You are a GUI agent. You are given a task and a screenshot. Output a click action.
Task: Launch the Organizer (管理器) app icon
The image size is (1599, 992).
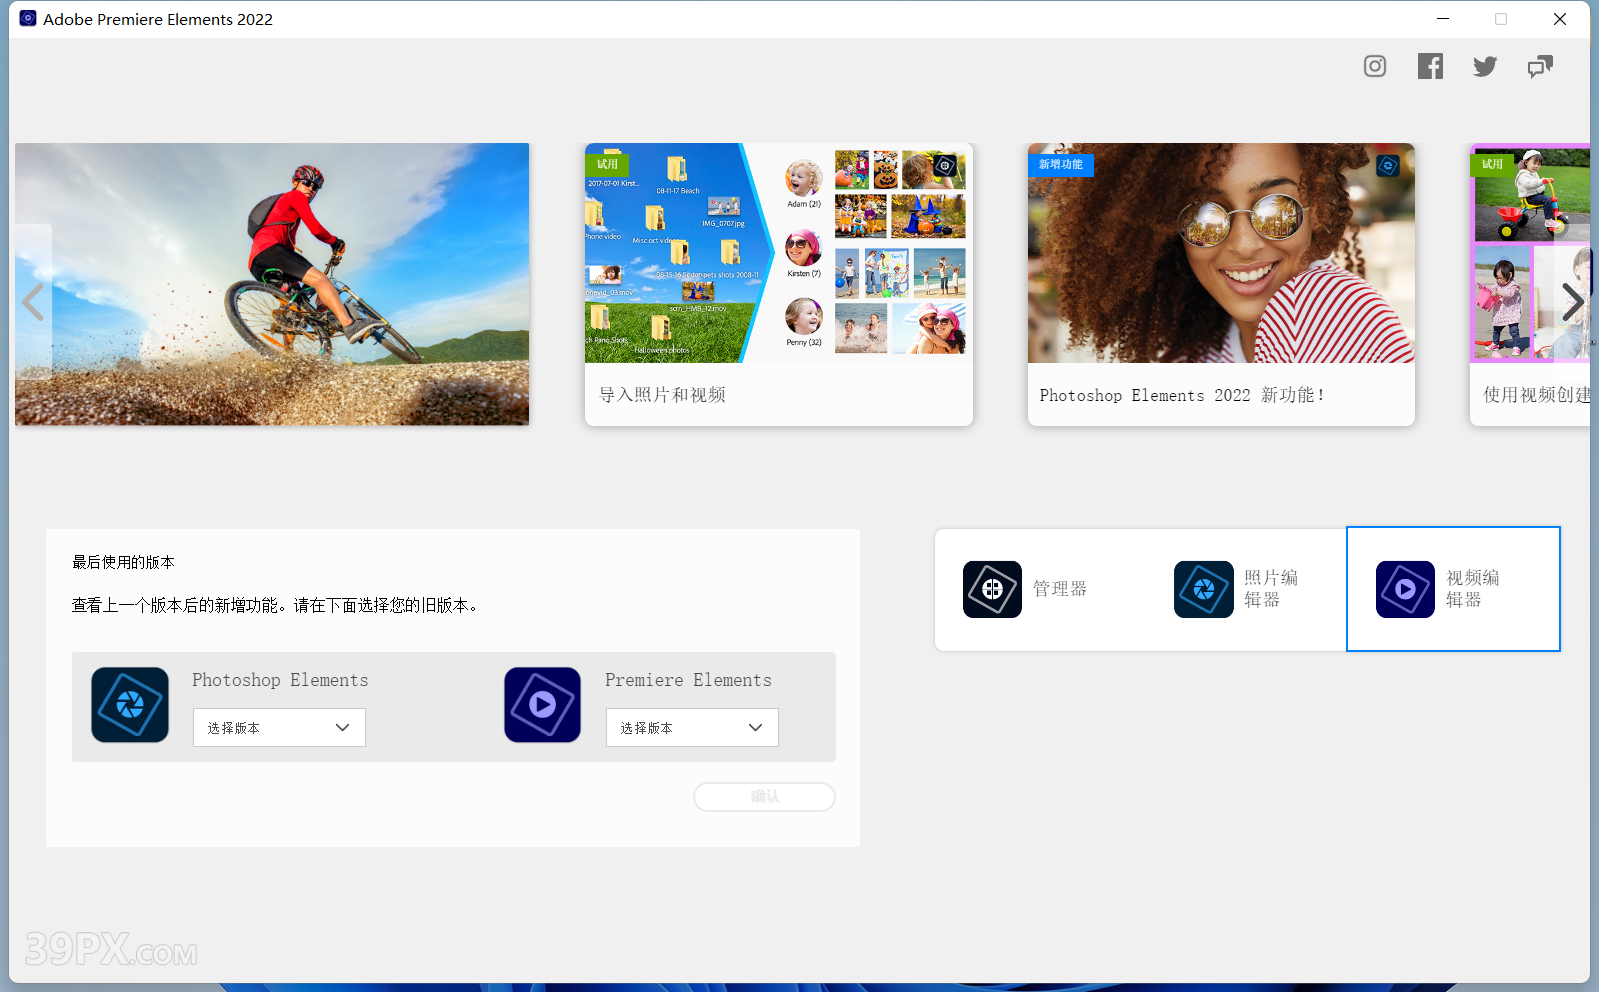tap(992, 589)
